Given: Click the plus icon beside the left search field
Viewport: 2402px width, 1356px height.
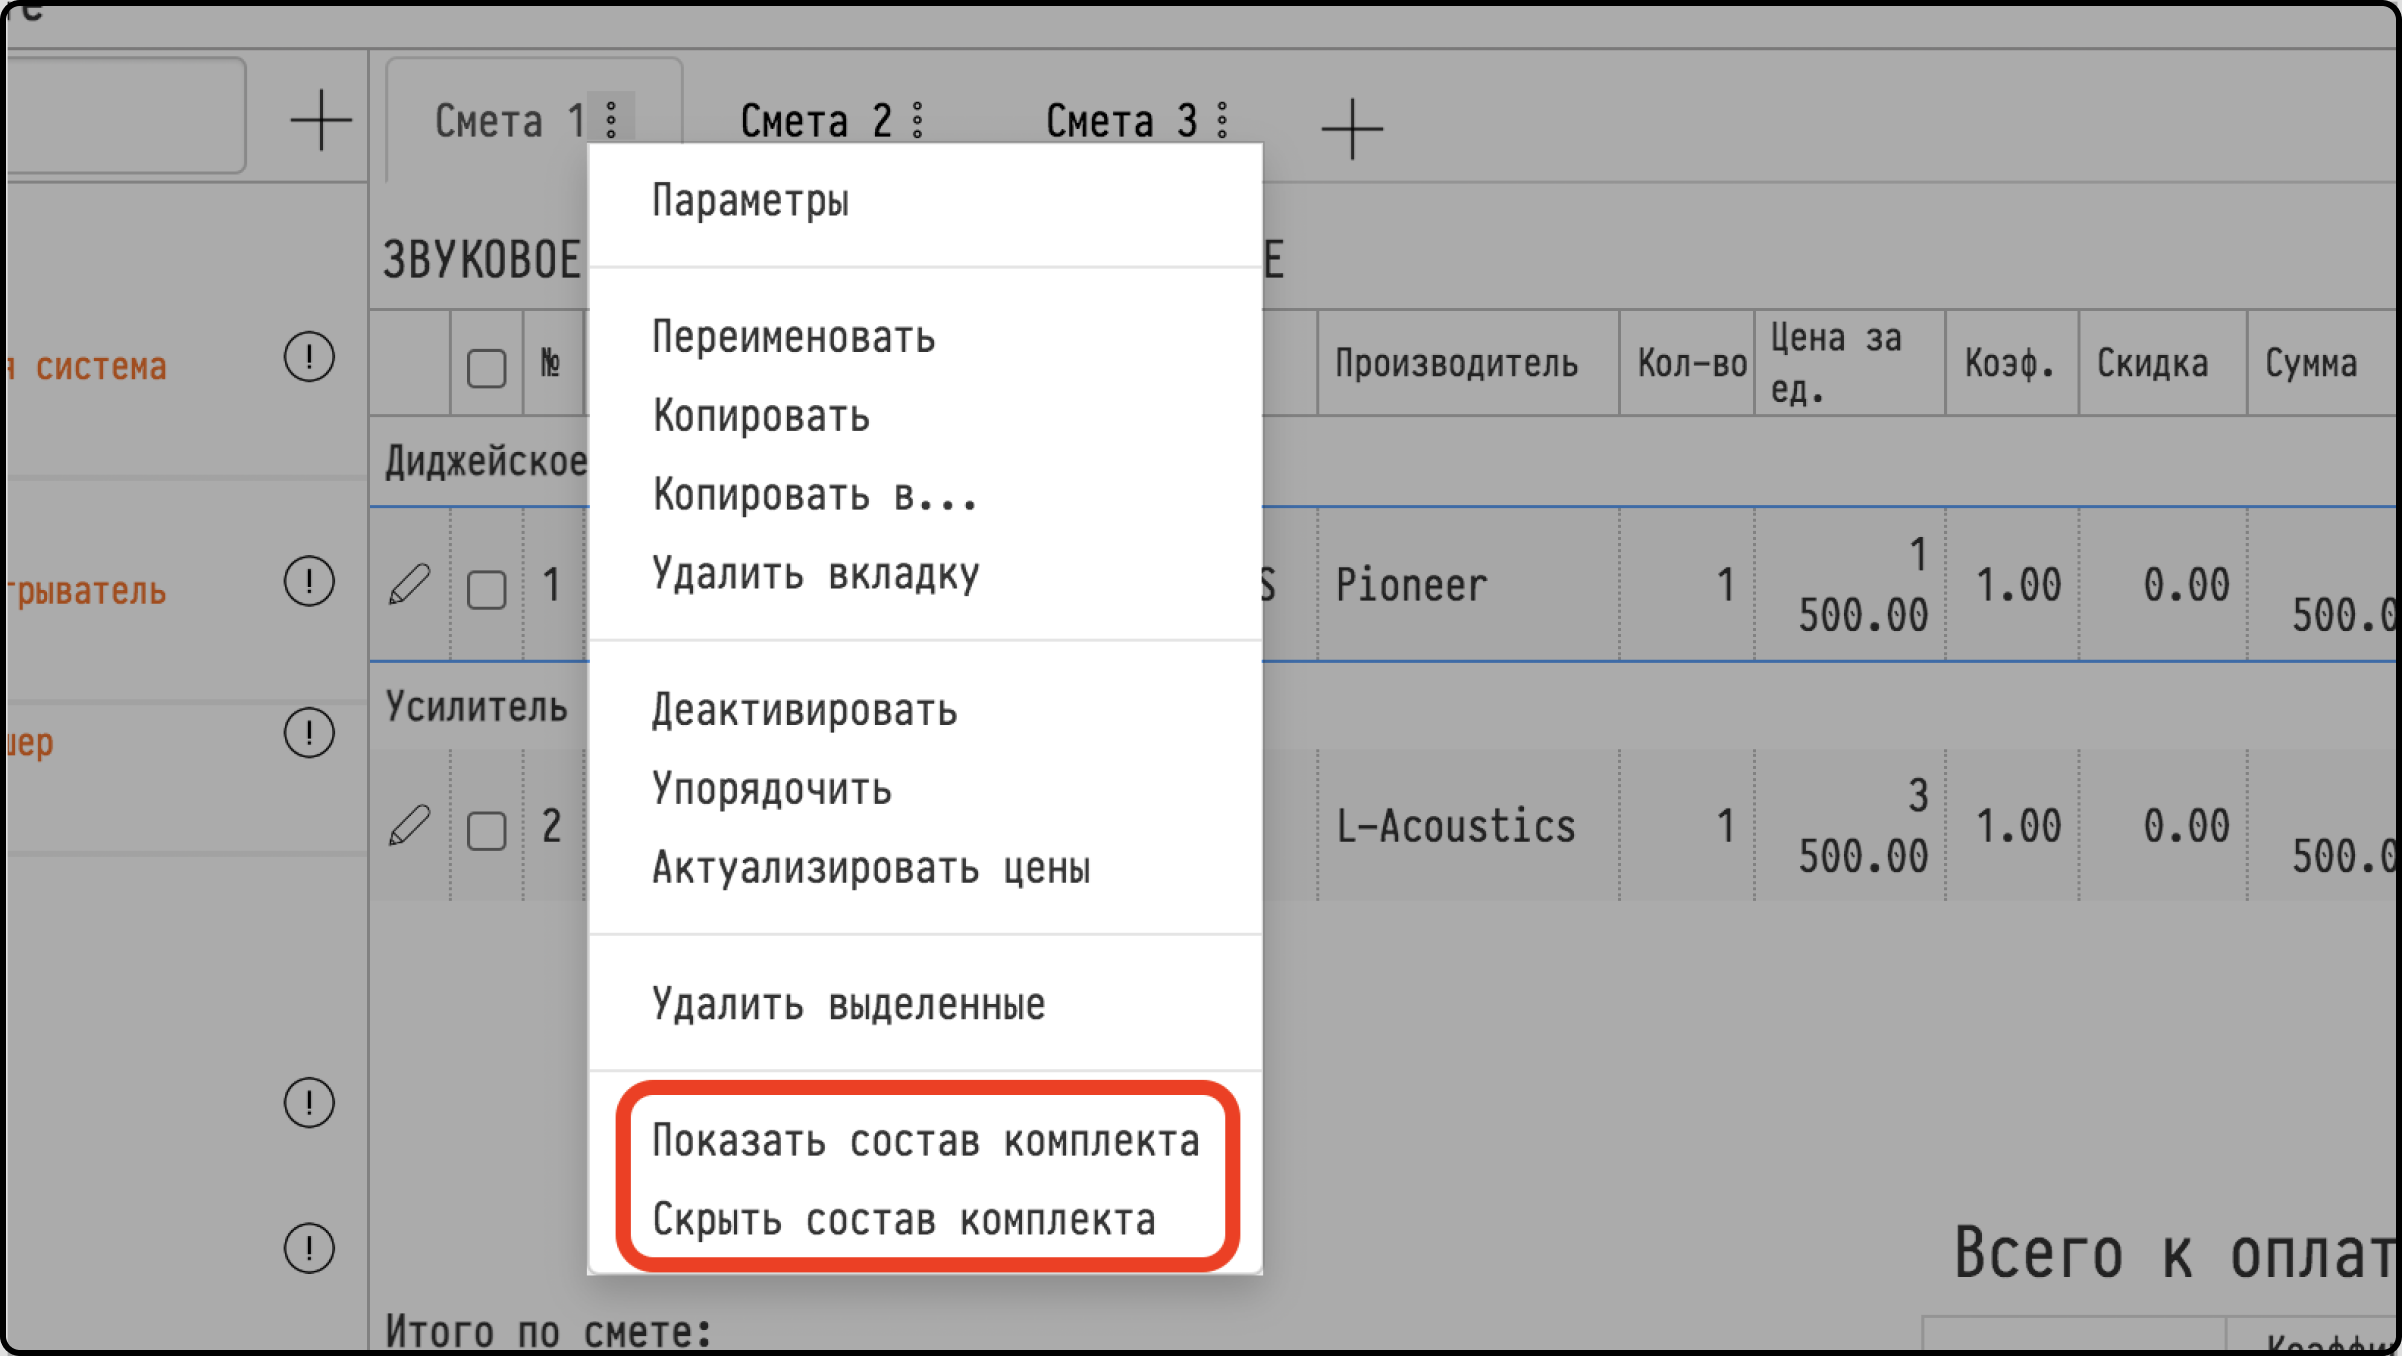Looking at the screenshot, I should (x=321, y=120).
